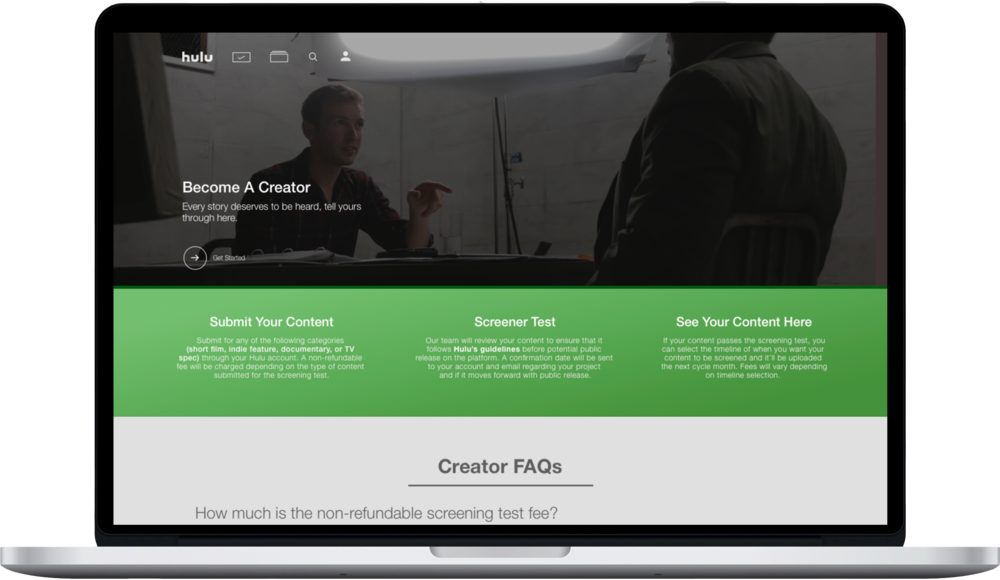Click the See Your Content Here description paragraph
This screenshot has width=1000, height=580.
click(x=744, y=358)
